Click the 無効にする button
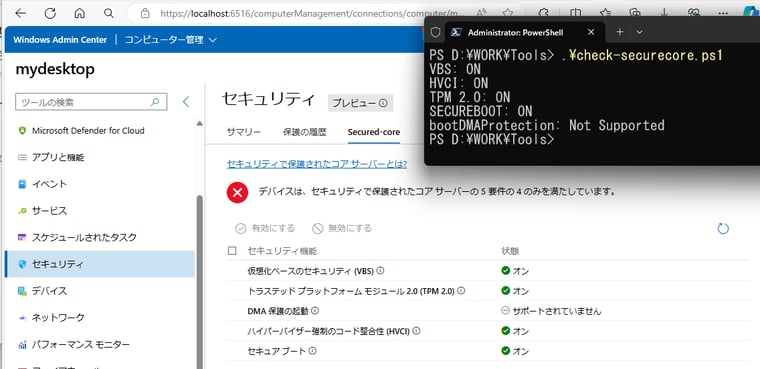760x369 pixels. tap(342, 228)
